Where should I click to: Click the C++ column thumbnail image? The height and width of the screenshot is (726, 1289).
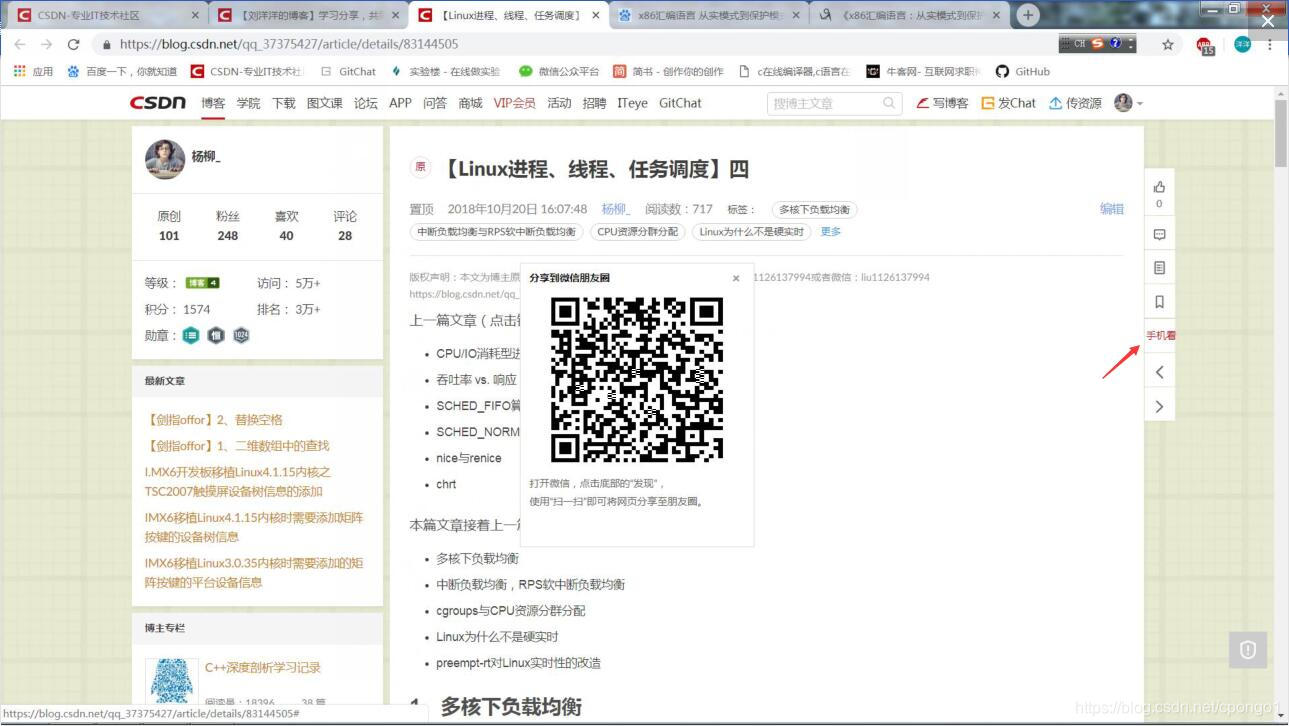(x=171, y=680)
